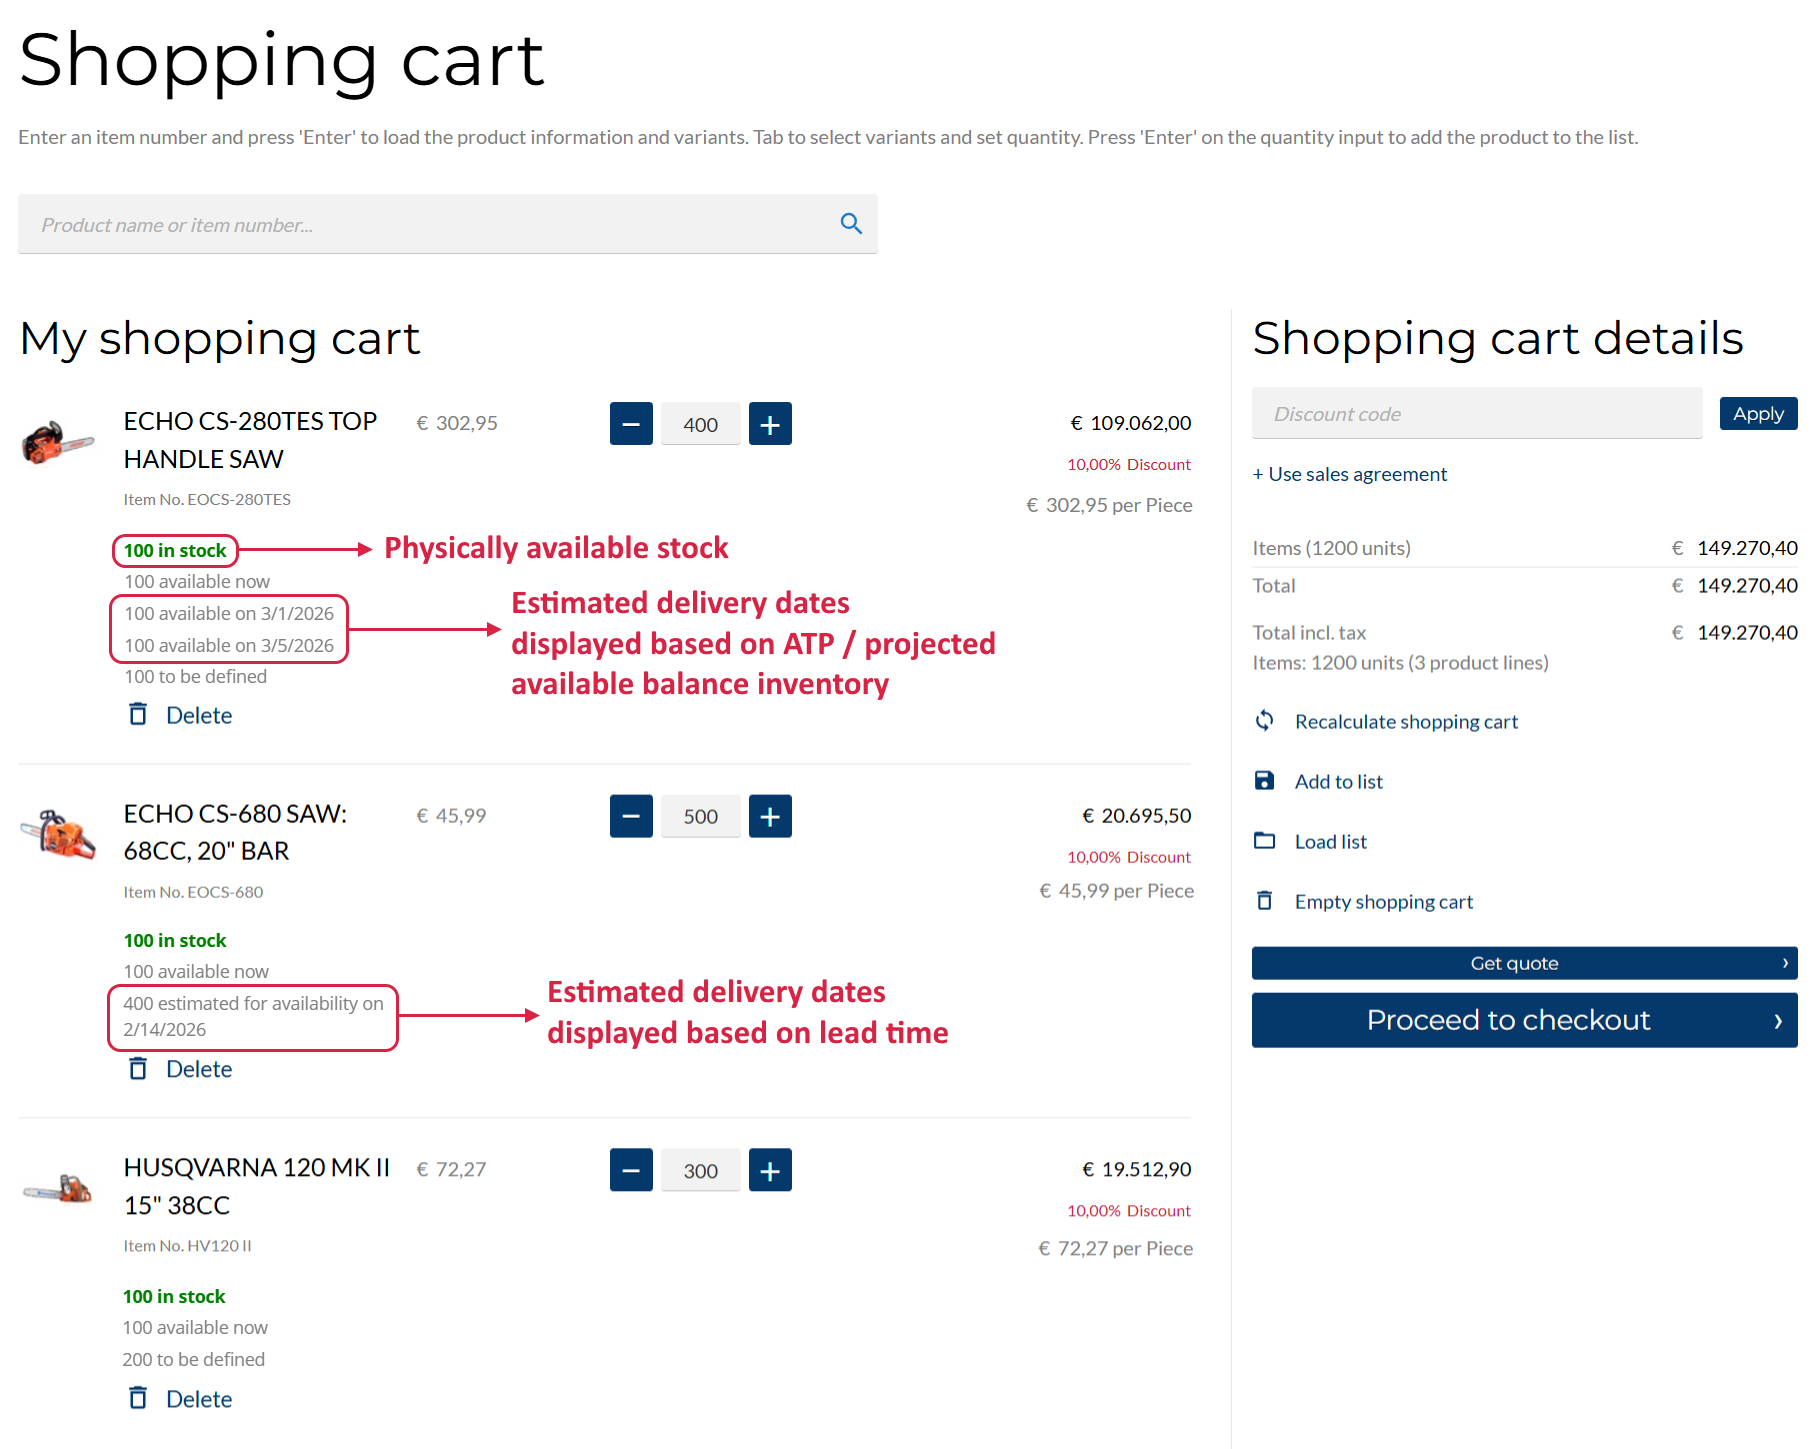Decrease quantity of ECHO CS-280TES saw
The image size is (1815, 1449).
click(631, 424)
